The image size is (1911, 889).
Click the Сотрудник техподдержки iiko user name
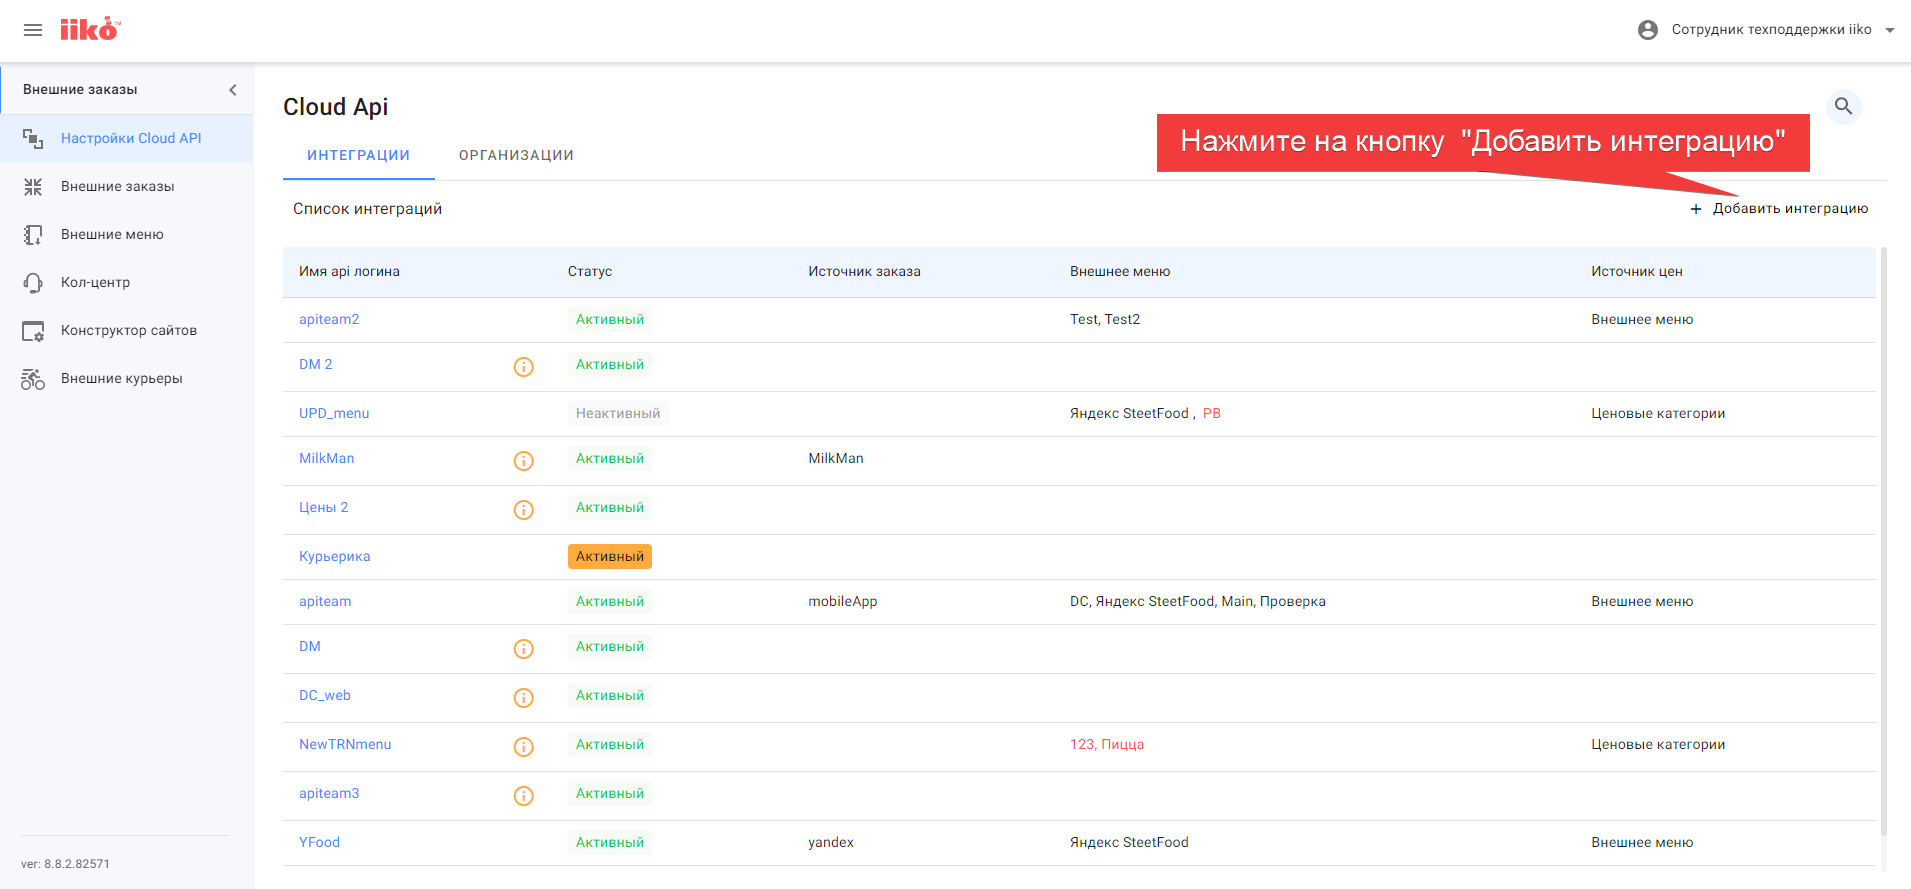click(1772, 29)
